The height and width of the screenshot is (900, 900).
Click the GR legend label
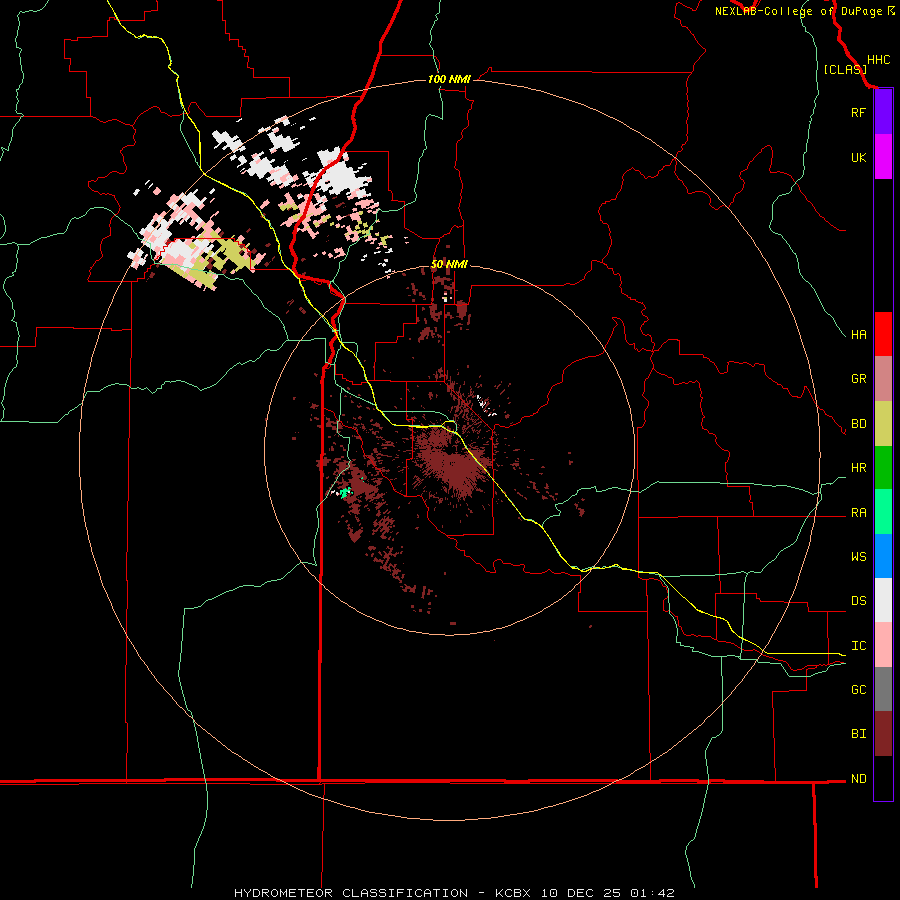(858, 379)
